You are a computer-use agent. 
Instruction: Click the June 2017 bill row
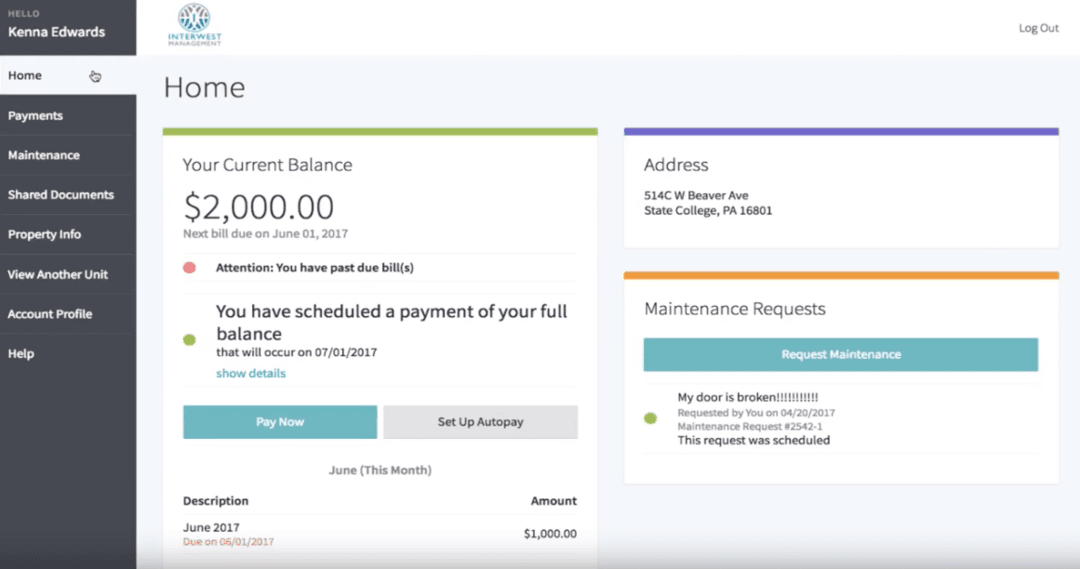tap(379, 533)
